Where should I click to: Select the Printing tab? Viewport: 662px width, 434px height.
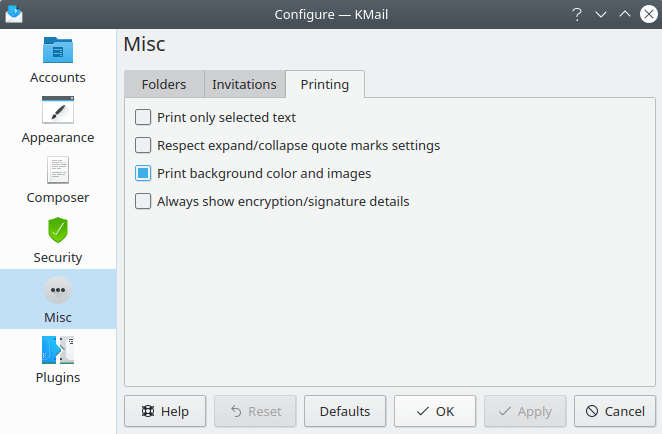(325, 85)
